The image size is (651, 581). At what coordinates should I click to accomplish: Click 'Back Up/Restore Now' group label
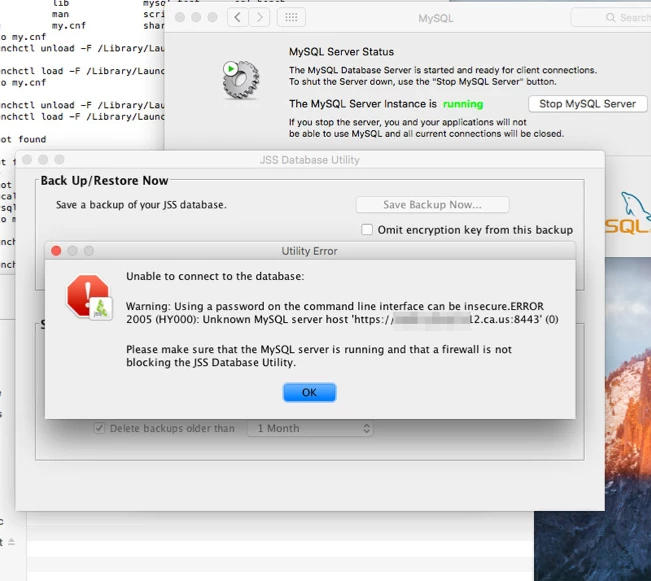(x=104, y=181)
